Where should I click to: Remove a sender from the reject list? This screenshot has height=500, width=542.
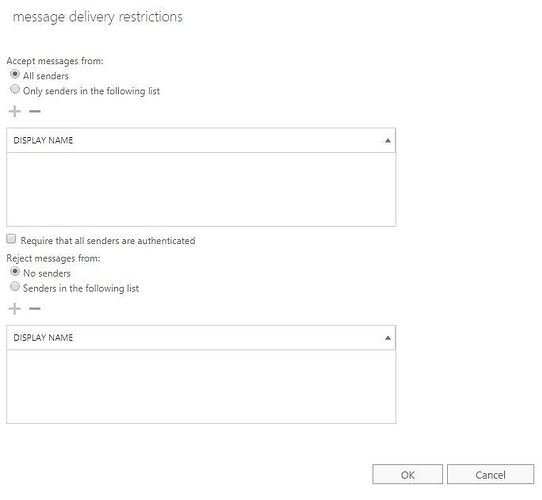[35, 308]
